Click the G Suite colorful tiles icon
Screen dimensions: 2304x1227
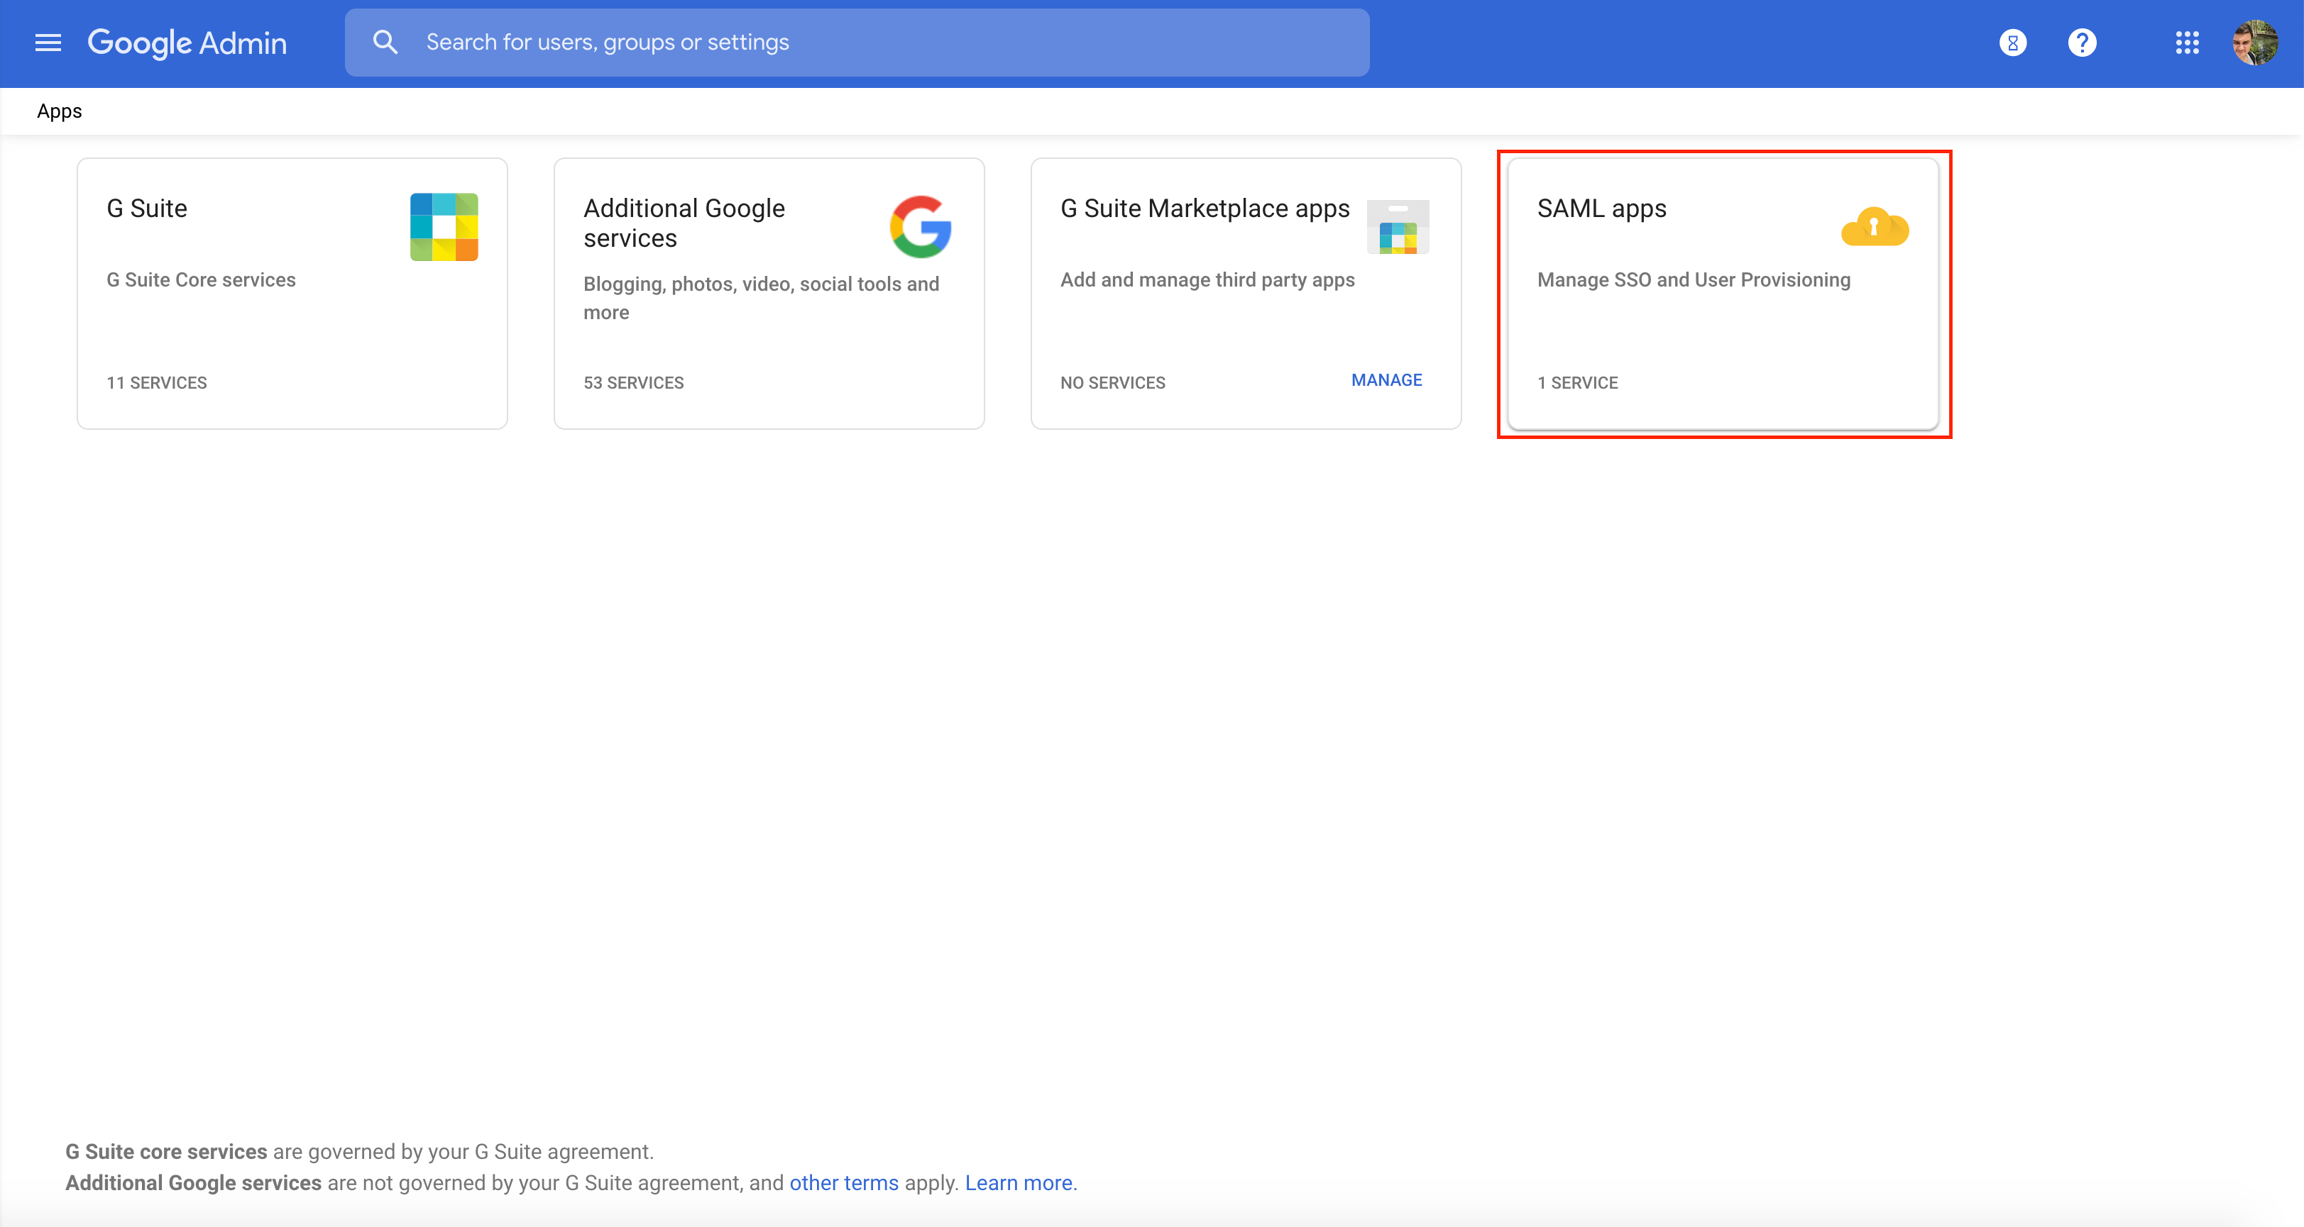click(x=444, y=227)
